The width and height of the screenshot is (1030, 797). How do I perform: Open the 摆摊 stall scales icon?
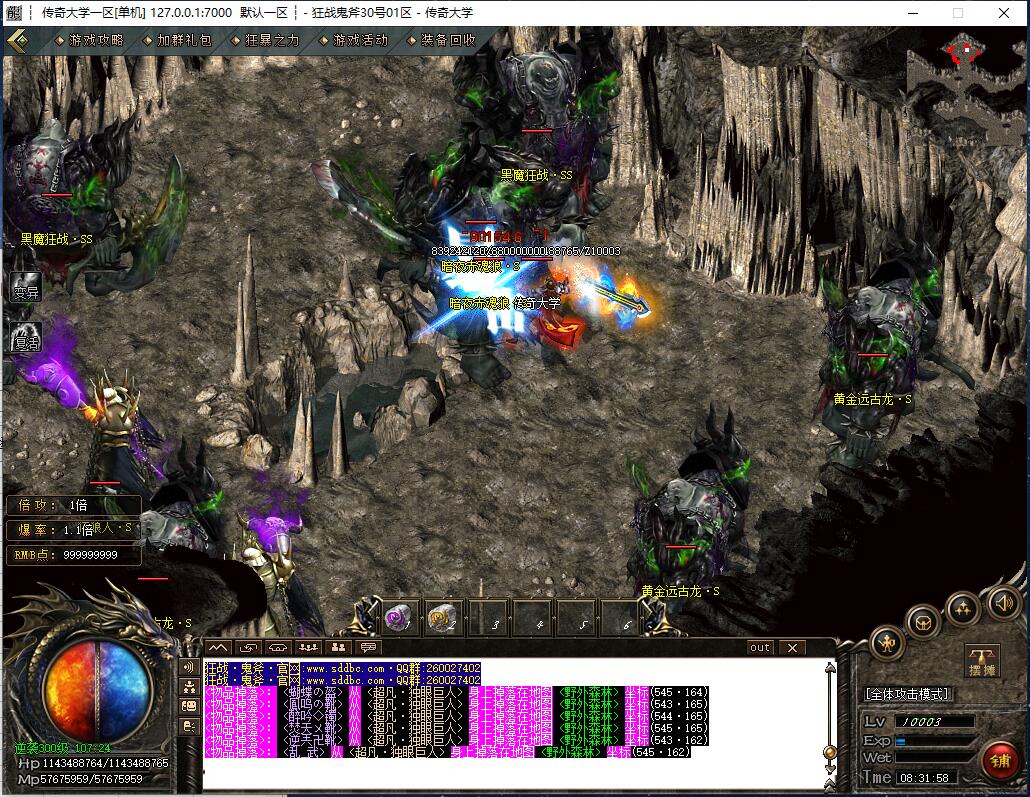coord(982,660)
